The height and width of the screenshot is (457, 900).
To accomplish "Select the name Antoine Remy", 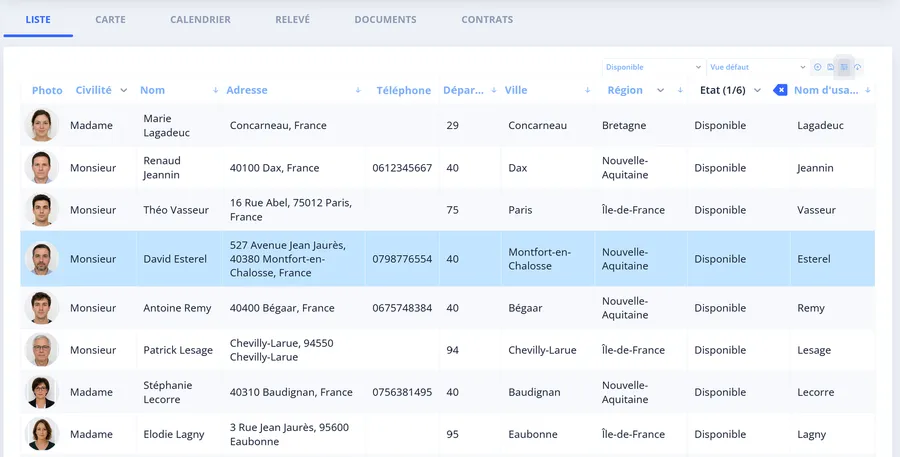I will click(x=177, y=308).
